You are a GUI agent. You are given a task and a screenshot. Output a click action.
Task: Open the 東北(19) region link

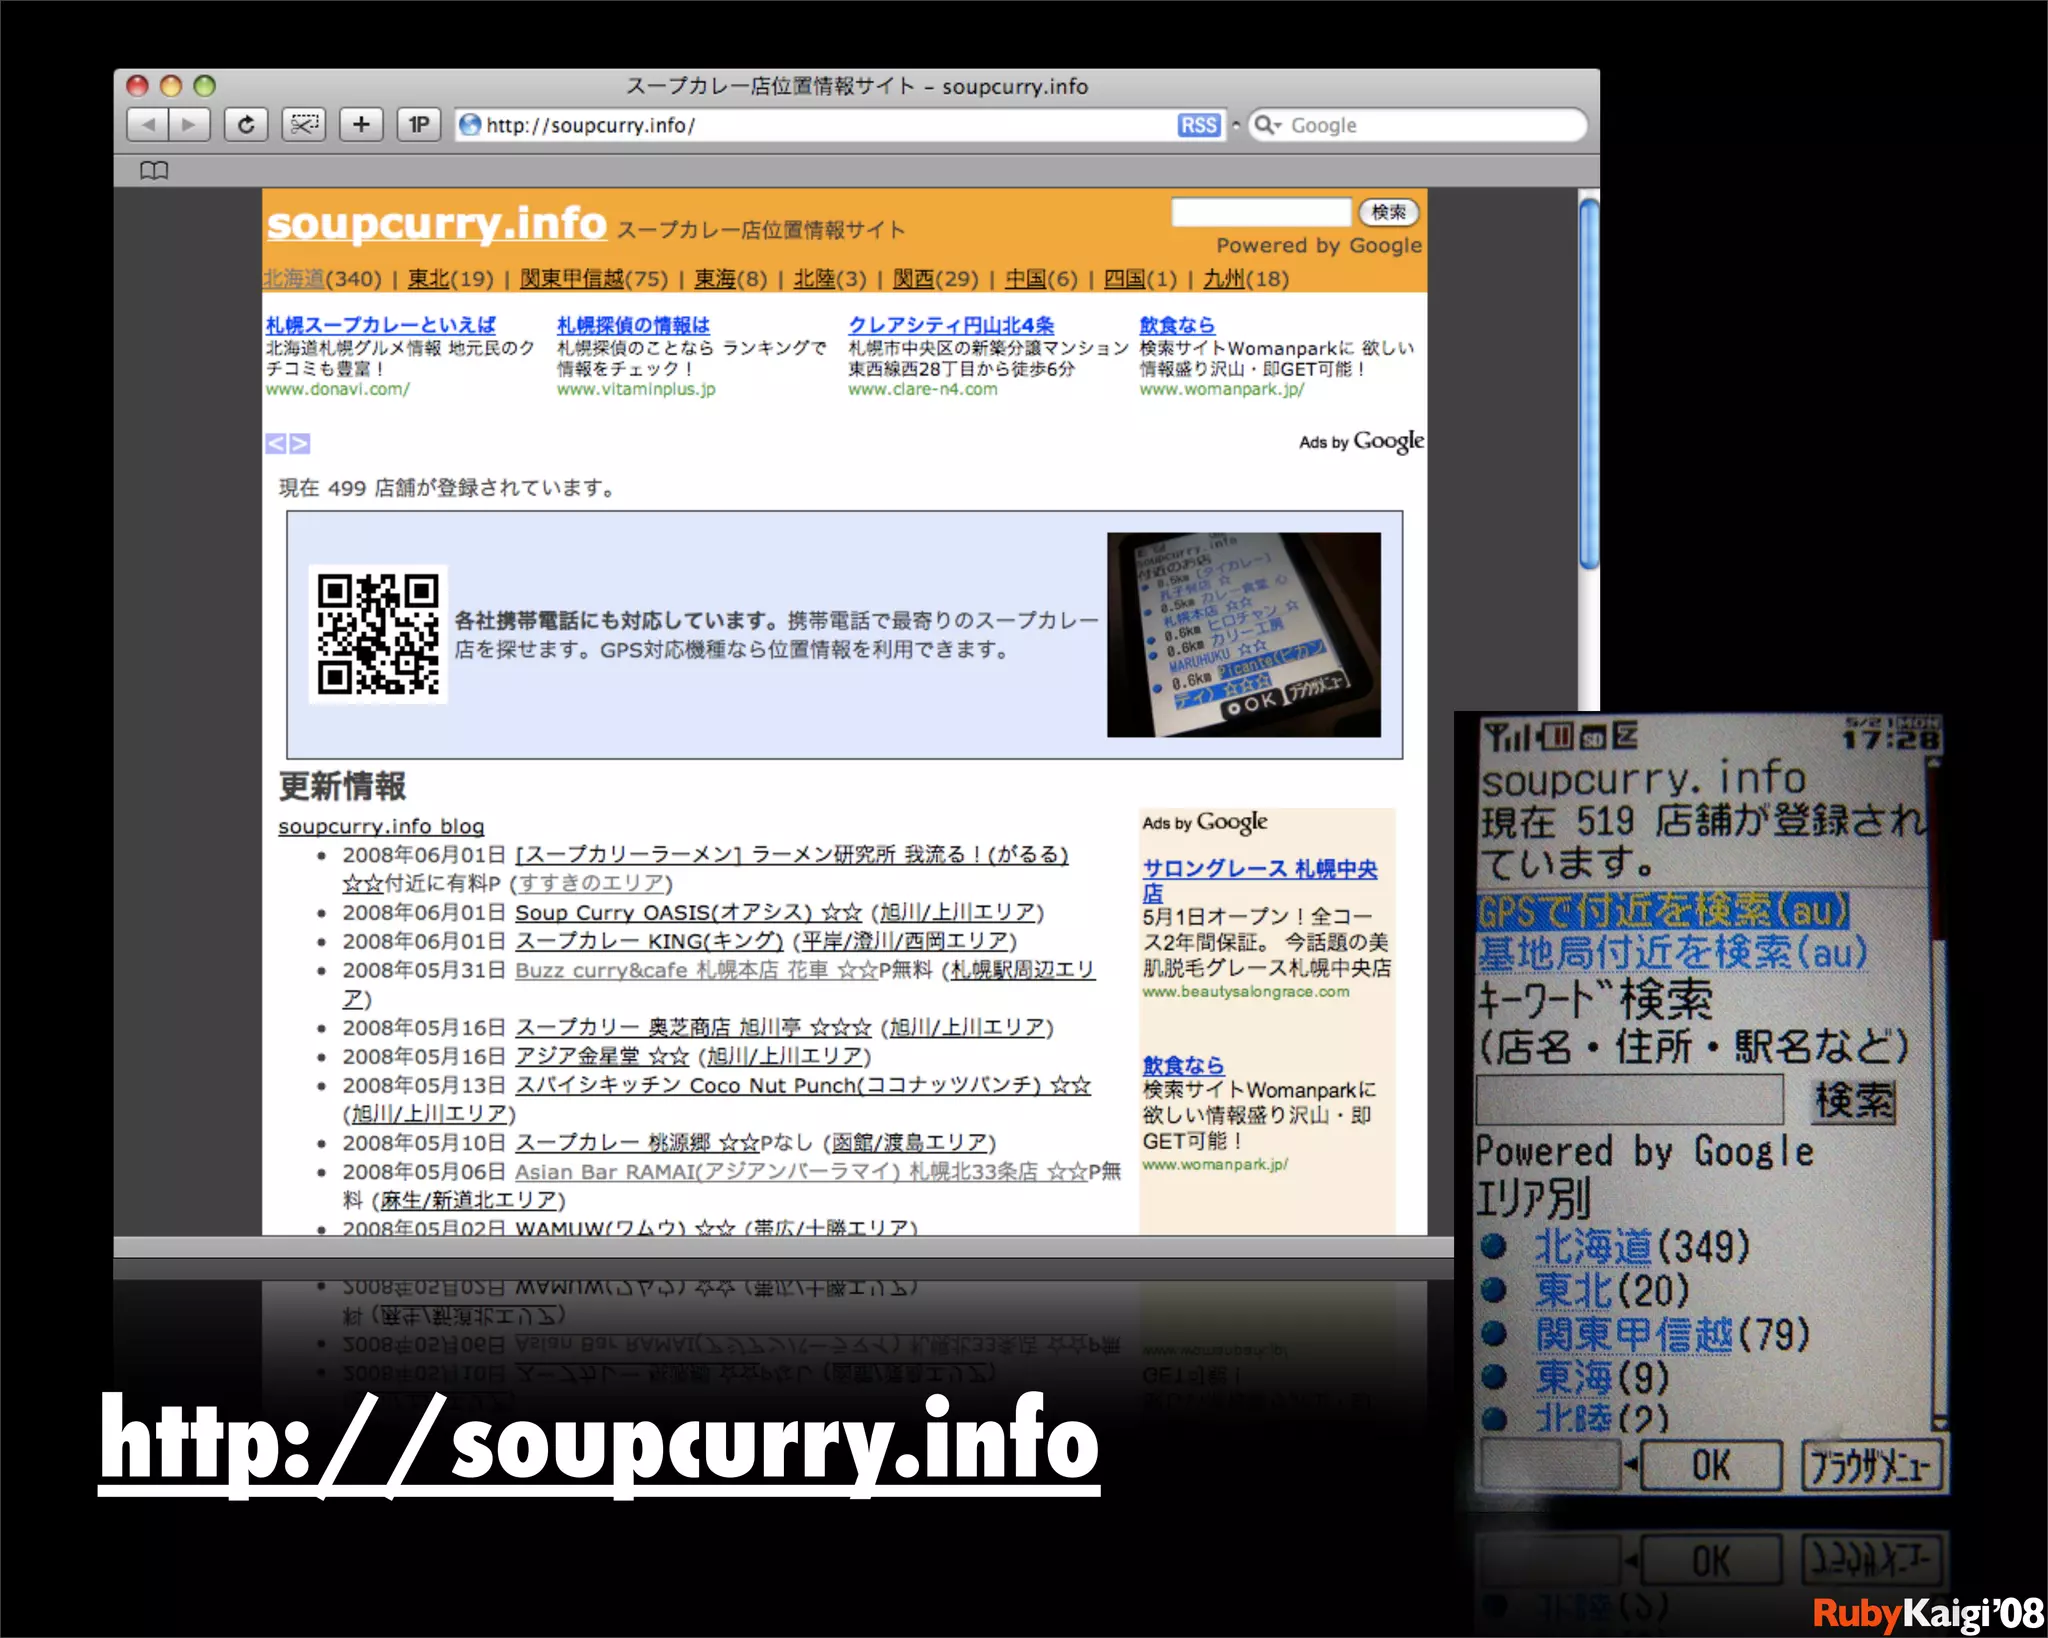(428, 279)
